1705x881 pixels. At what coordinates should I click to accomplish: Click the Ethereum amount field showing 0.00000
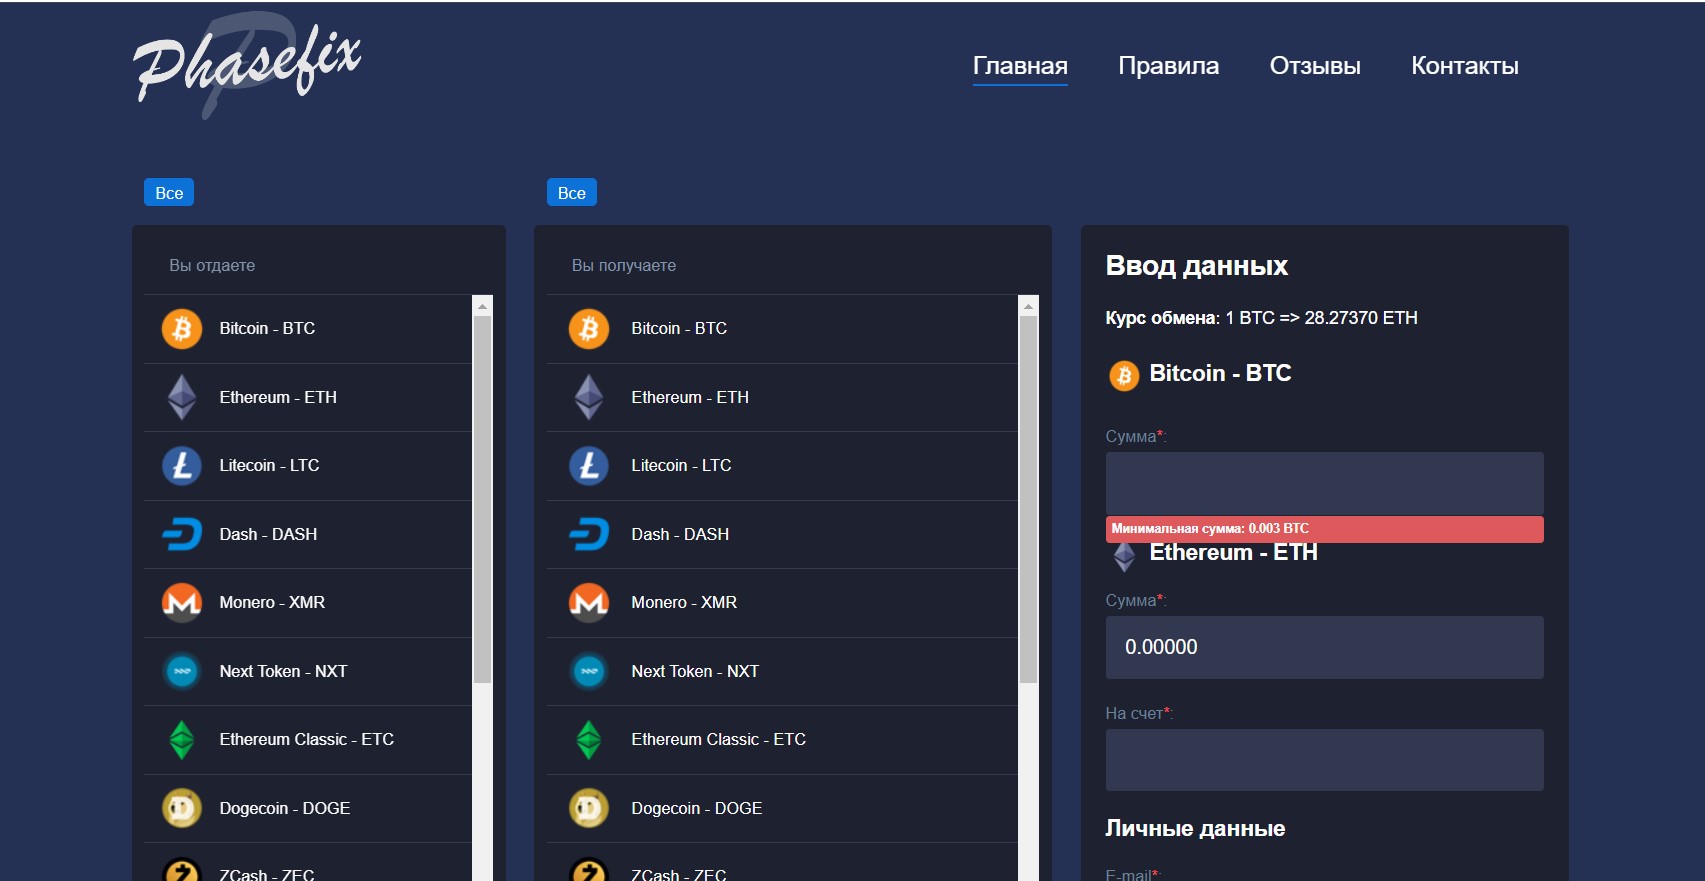coord(1324,647)
